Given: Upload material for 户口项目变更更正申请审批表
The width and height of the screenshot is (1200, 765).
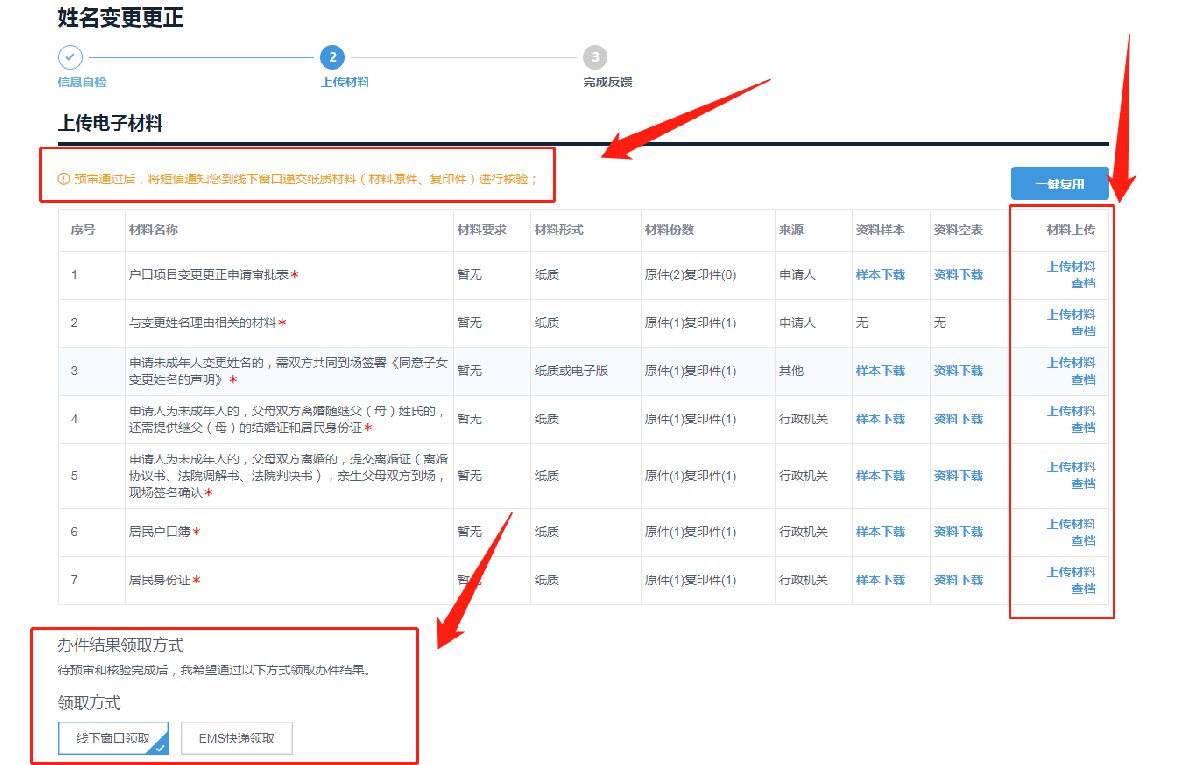Looking at the screenshot, I should click(x=1070, y=267).
